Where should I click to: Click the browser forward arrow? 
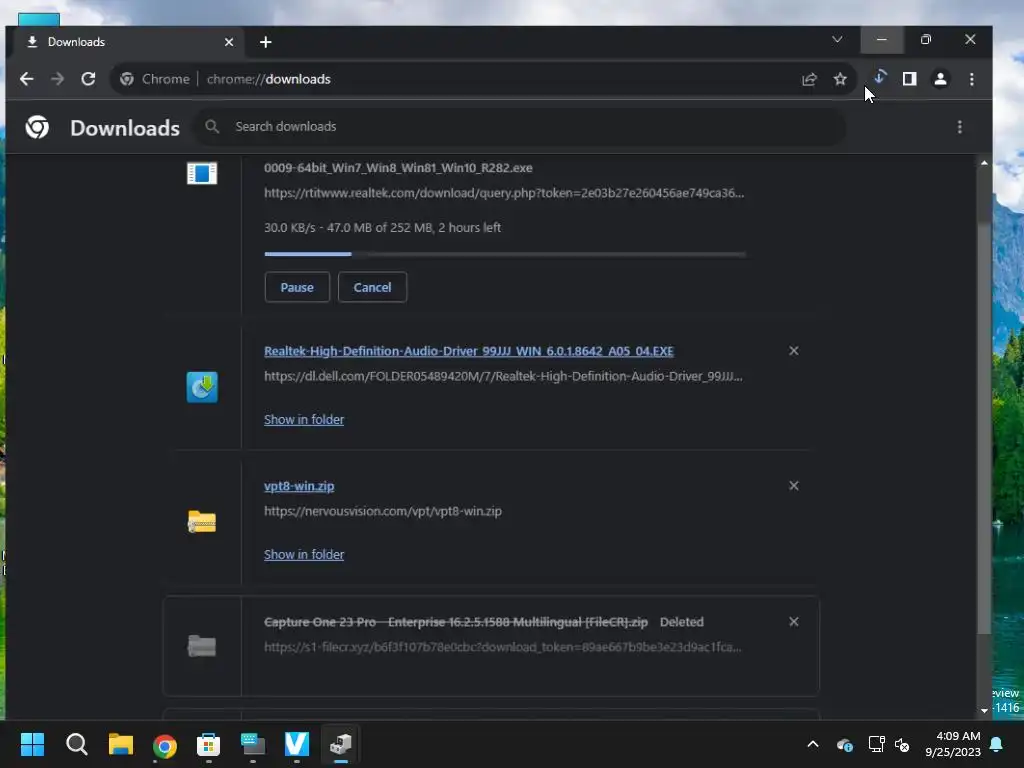click(x=57, y=79)
